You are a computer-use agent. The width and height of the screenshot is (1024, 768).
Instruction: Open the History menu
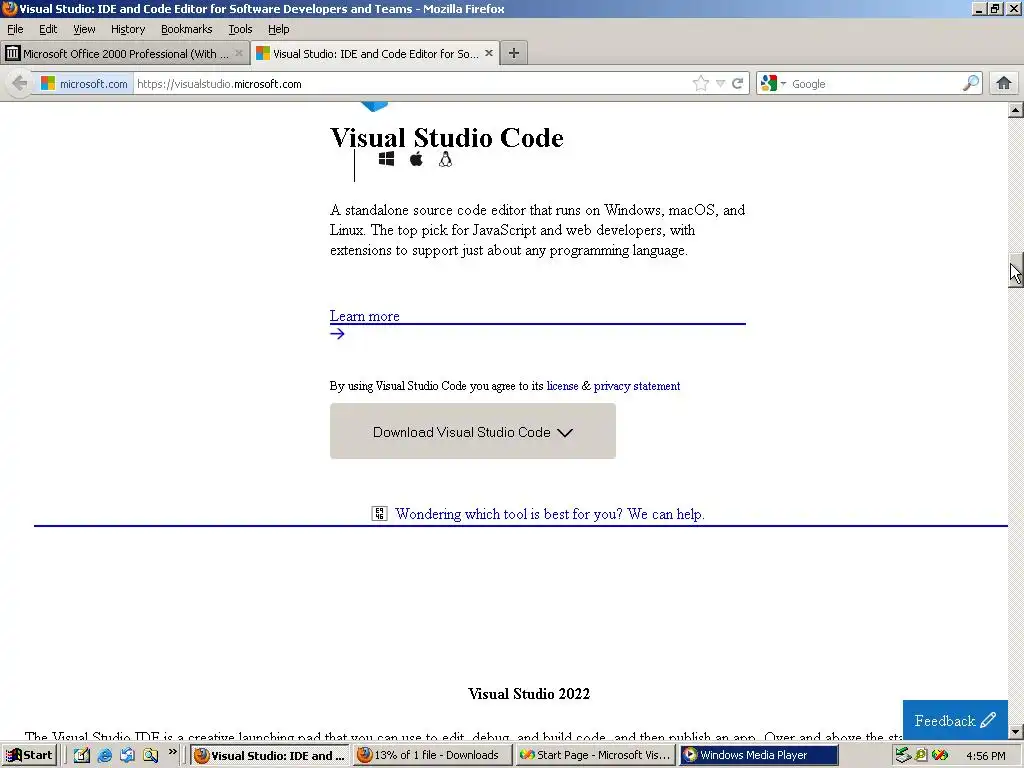128,29
